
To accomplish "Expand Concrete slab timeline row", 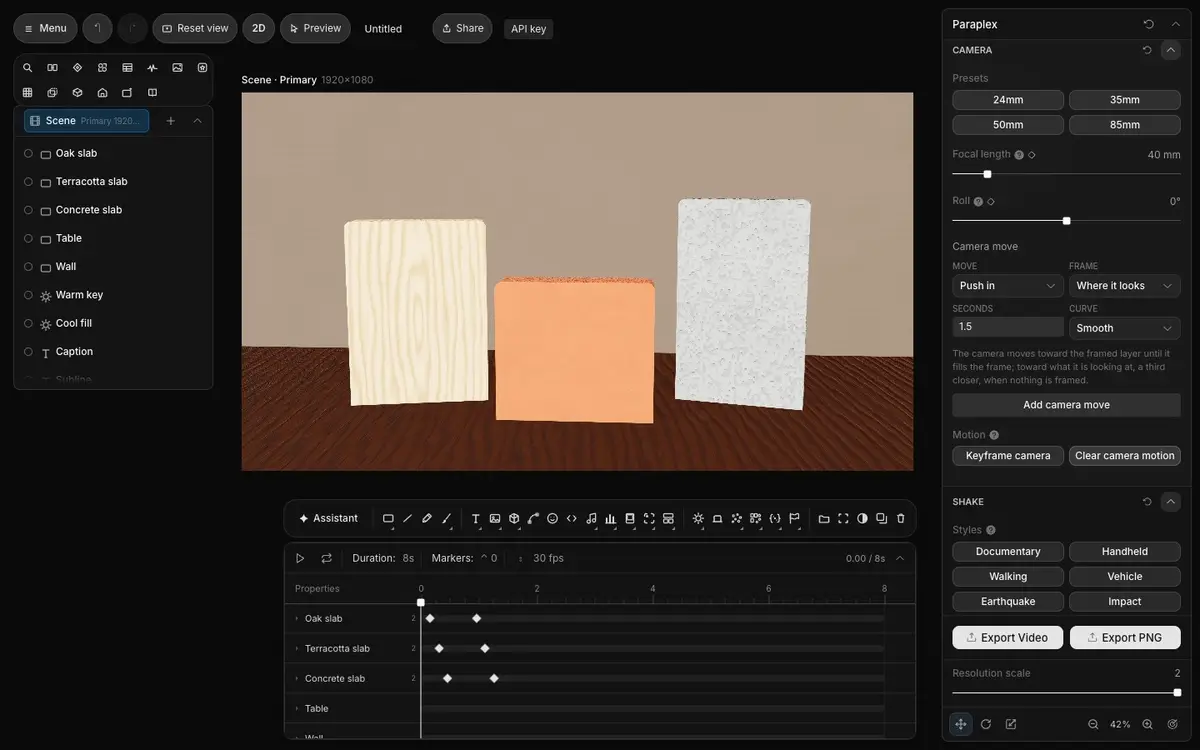I will click(297, 678).
